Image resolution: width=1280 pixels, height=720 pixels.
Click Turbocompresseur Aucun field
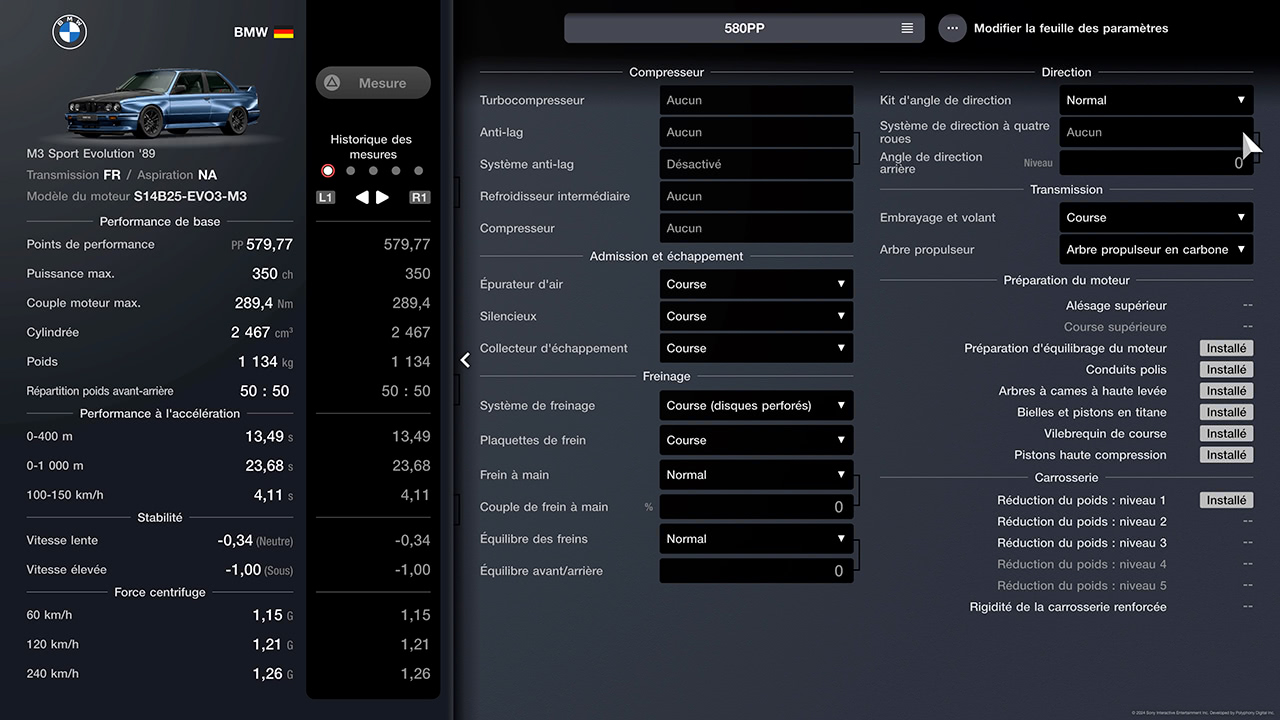[756, 100]
